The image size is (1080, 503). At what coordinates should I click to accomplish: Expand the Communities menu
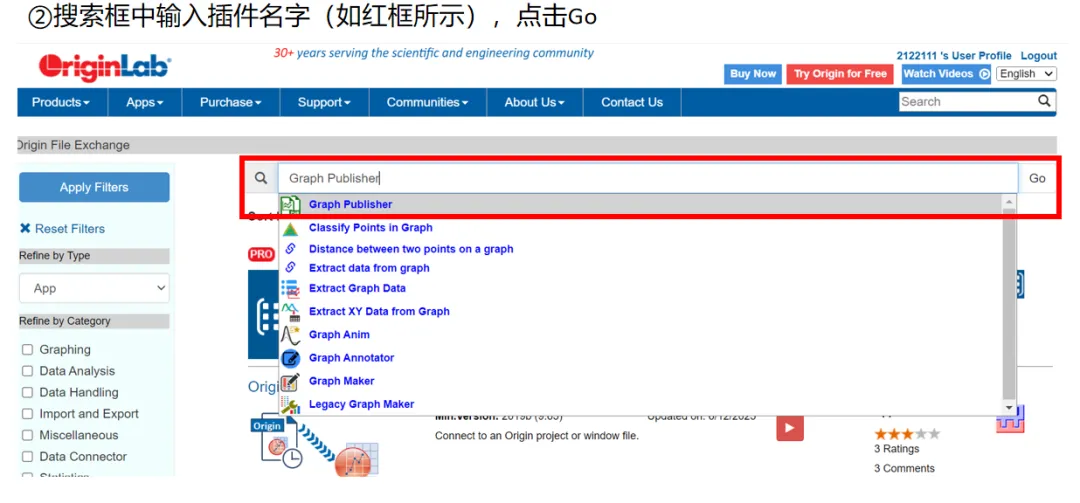428,102
